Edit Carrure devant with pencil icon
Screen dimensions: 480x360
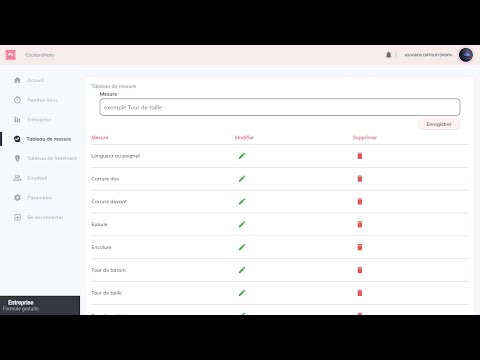[242, 201]
